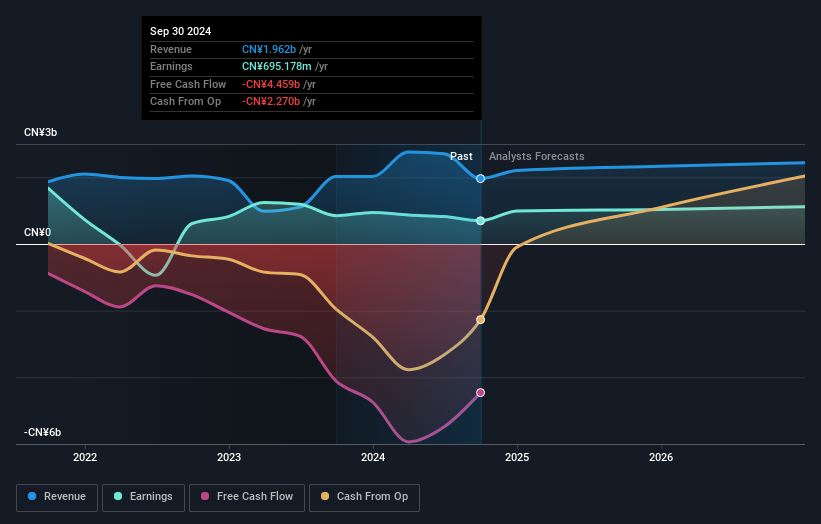Click the Free Cash Flow label in tooltip
Image resolution: width=821 pixels, height=524 pixels.
pos(188,84)
